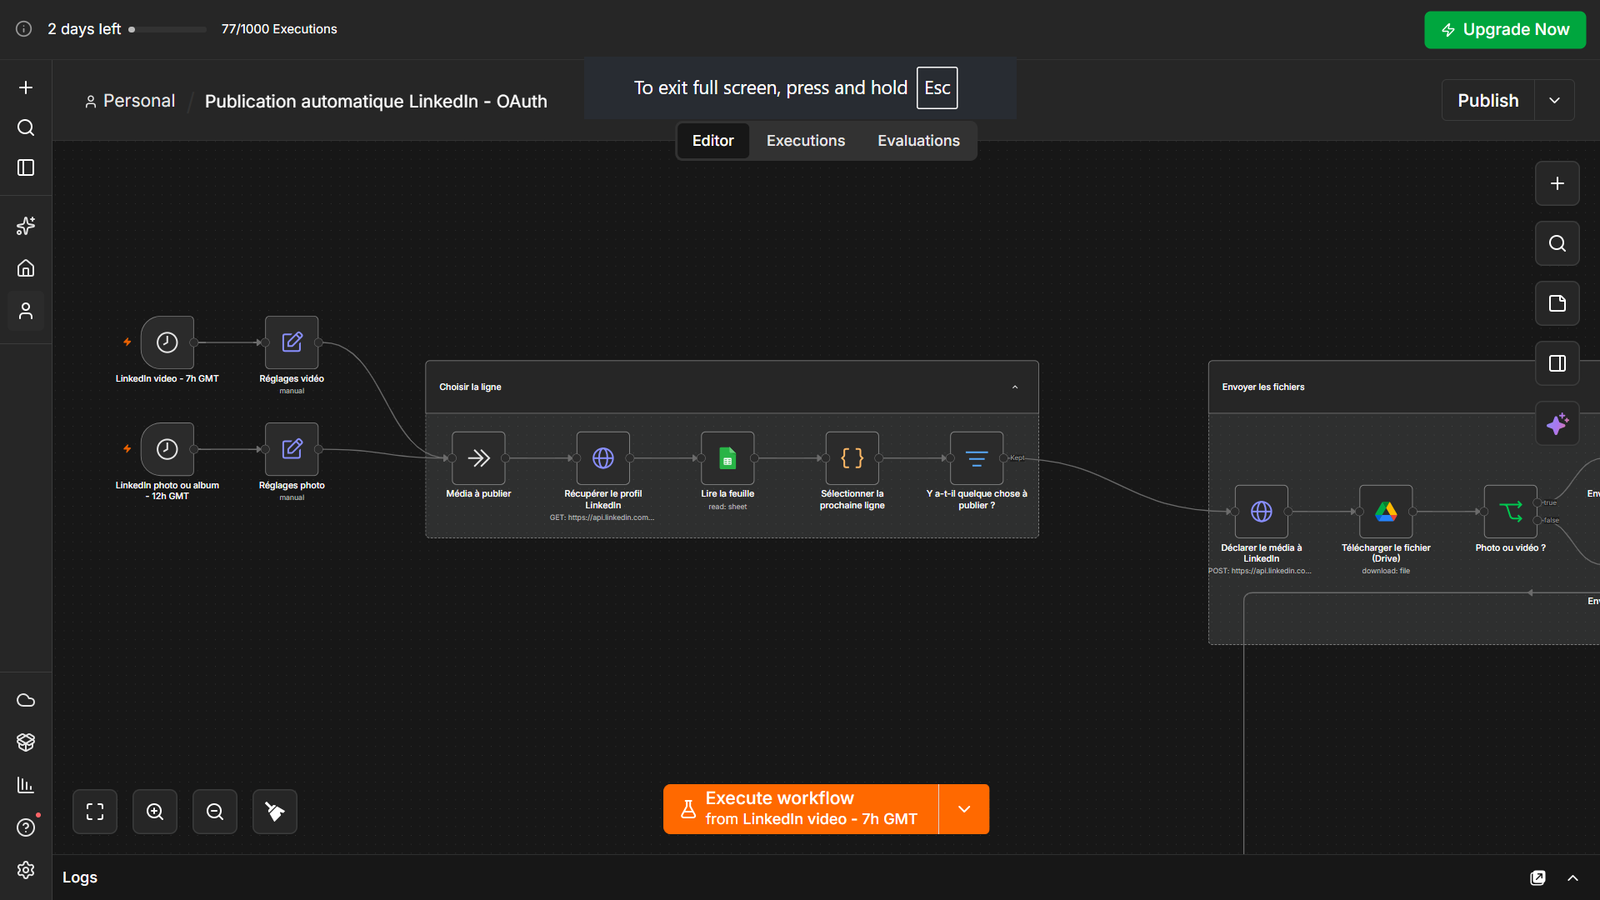
Task: Select the LinkedIn video - 7h GMT trigger node
Action: tap(167, 342)
